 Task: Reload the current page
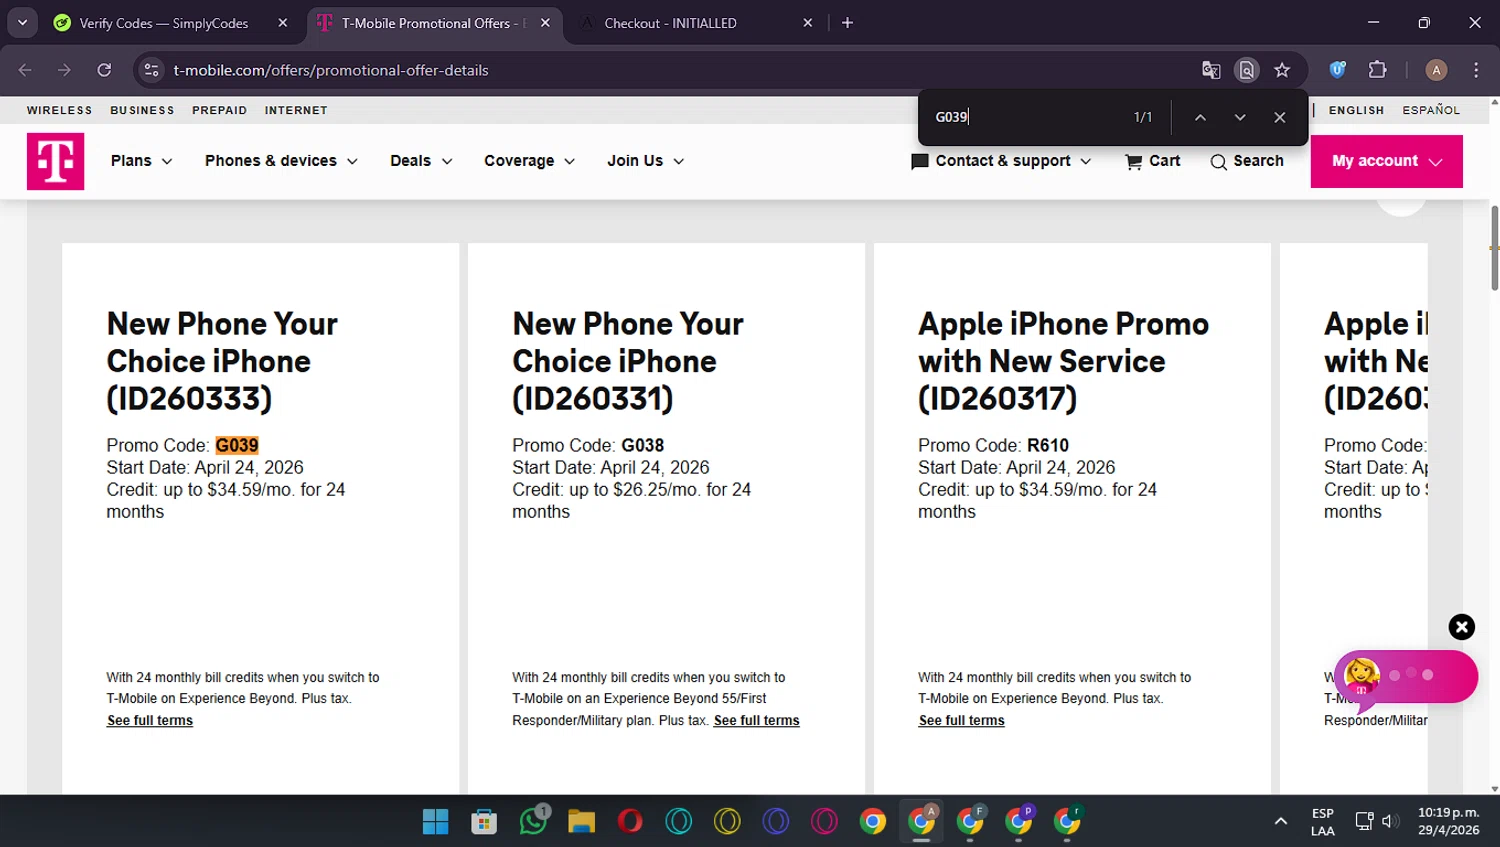pos(104,70)
